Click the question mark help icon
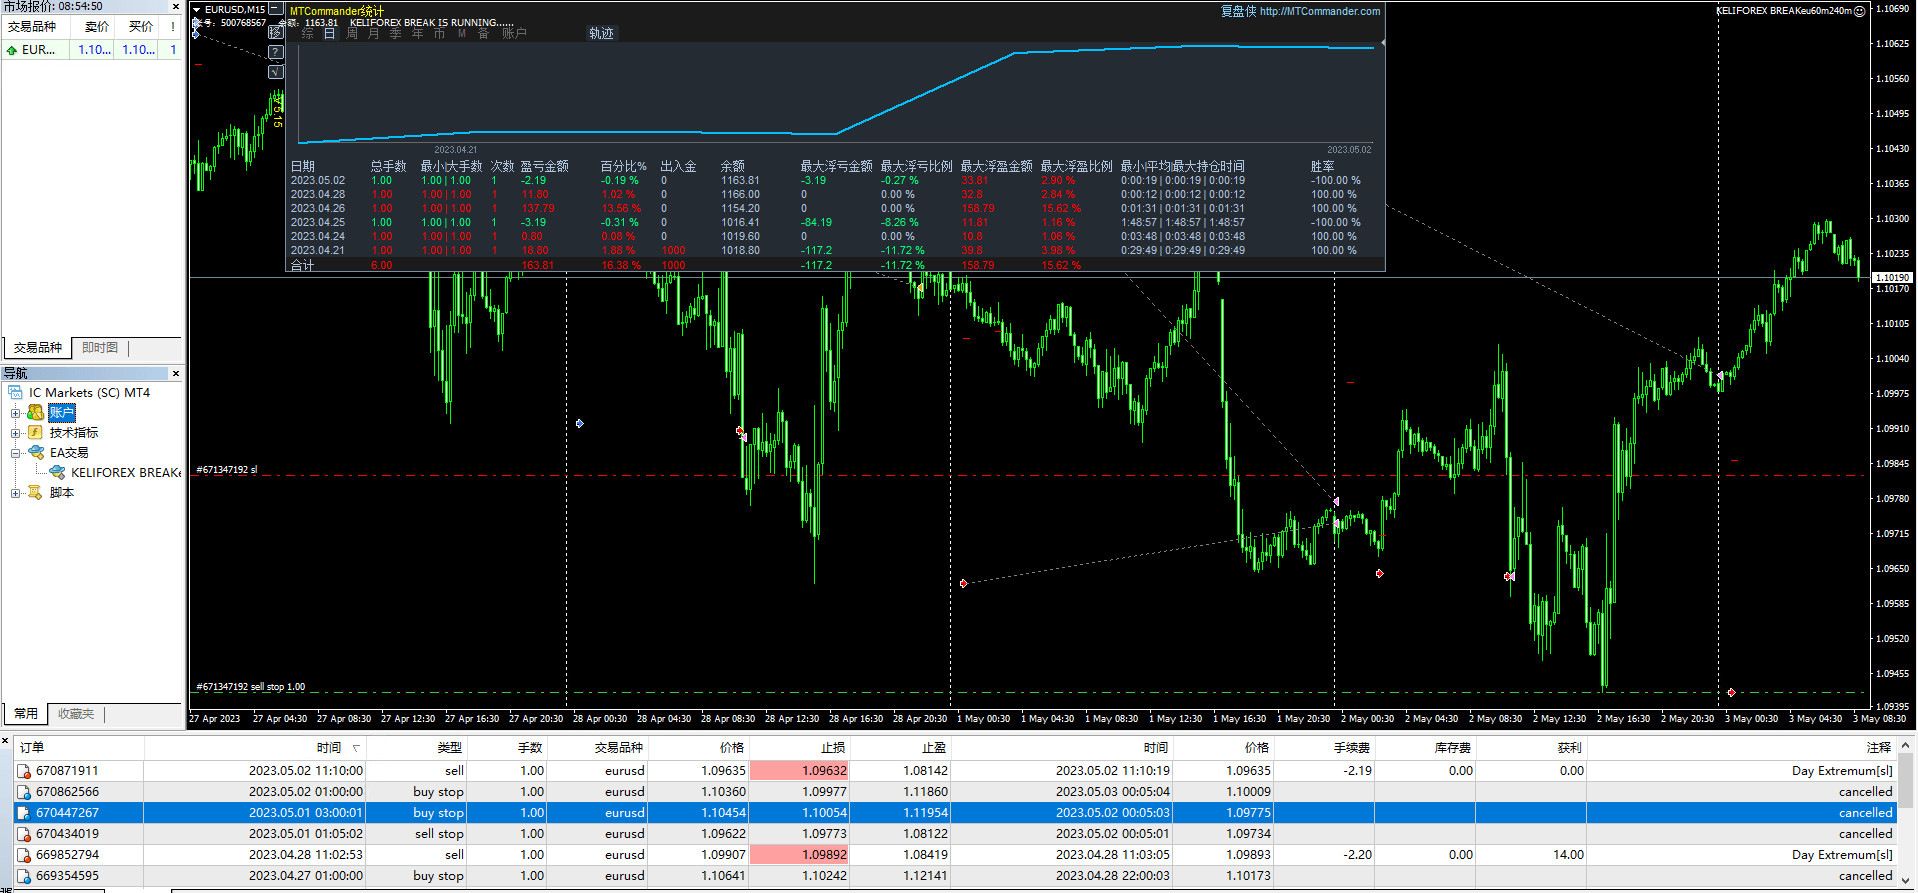Image resolution: width=1918 pixels, height=893 pixels. (x=277, y=52)
